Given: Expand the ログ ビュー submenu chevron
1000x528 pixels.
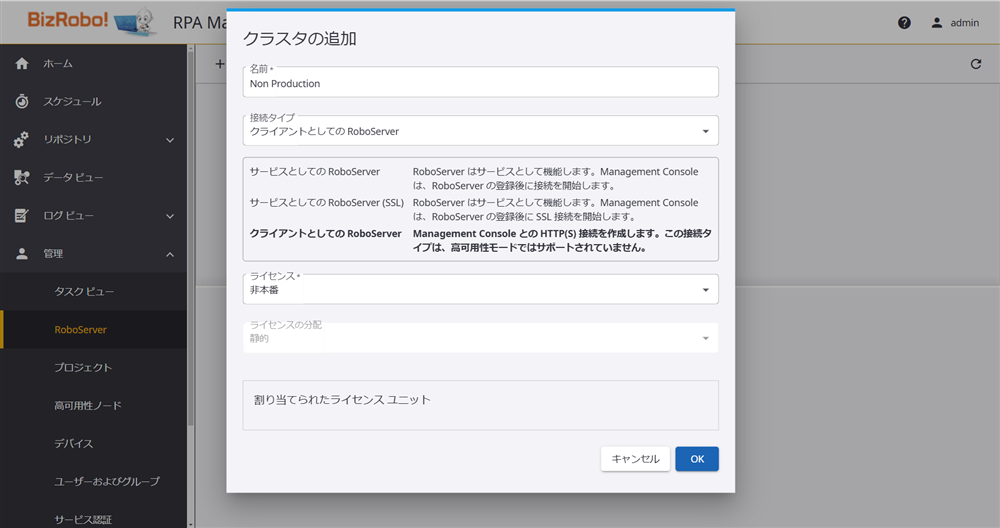Looking at the screenshot, I should pos(170,216).
